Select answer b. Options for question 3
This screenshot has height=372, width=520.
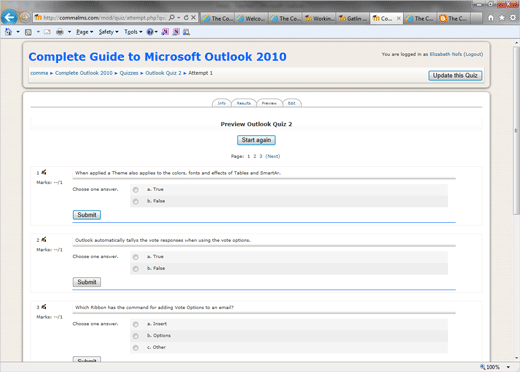[136, 336]
